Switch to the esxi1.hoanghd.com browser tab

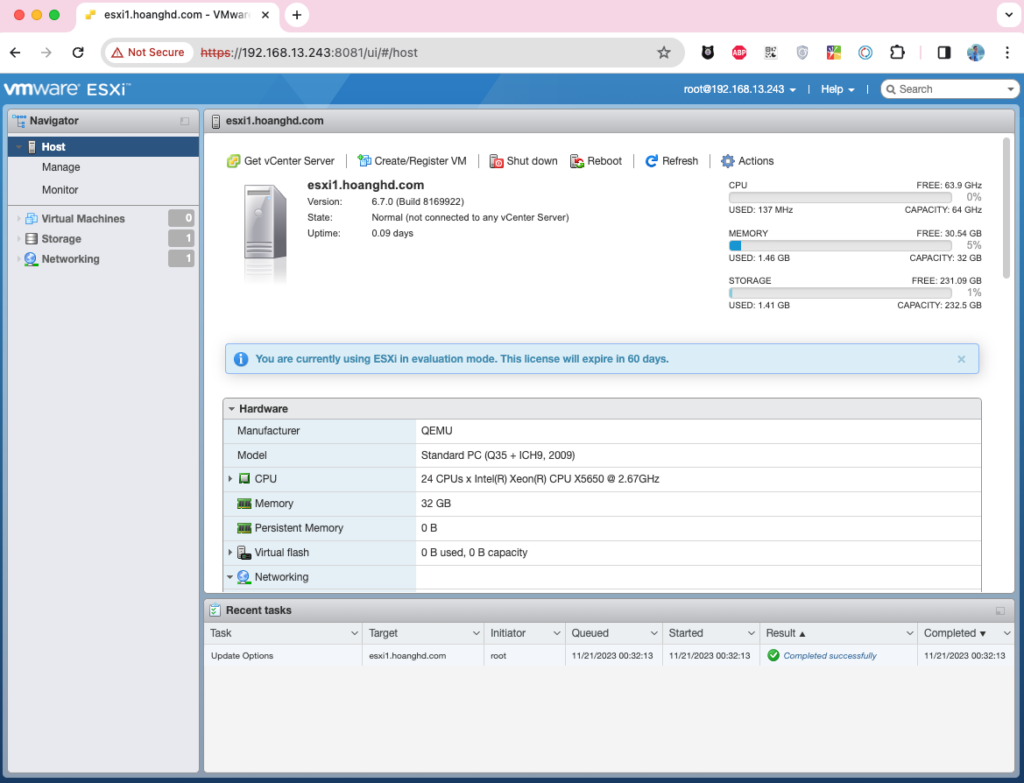pos(178,15)
